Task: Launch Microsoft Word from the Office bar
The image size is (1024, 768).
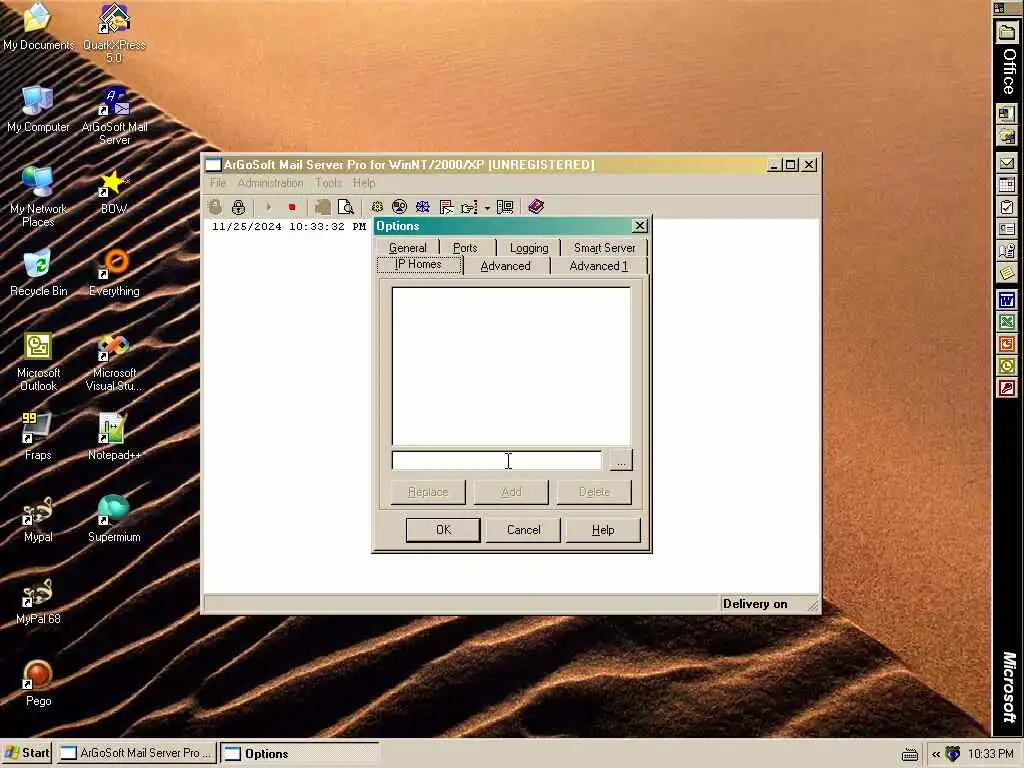Action: [x=1006, y=300]
